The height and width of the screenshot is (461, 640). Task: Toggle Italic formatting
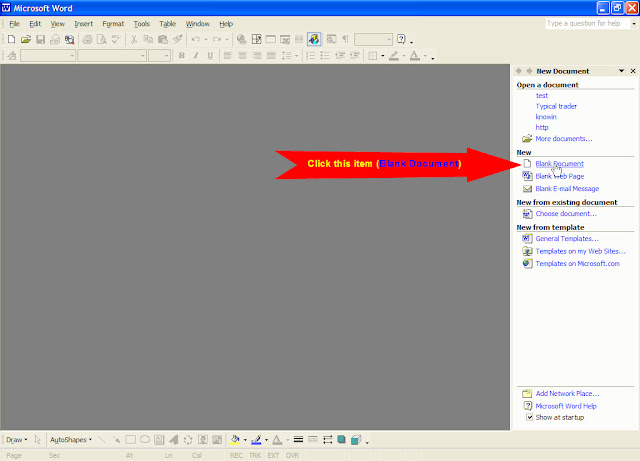(196, 56)
